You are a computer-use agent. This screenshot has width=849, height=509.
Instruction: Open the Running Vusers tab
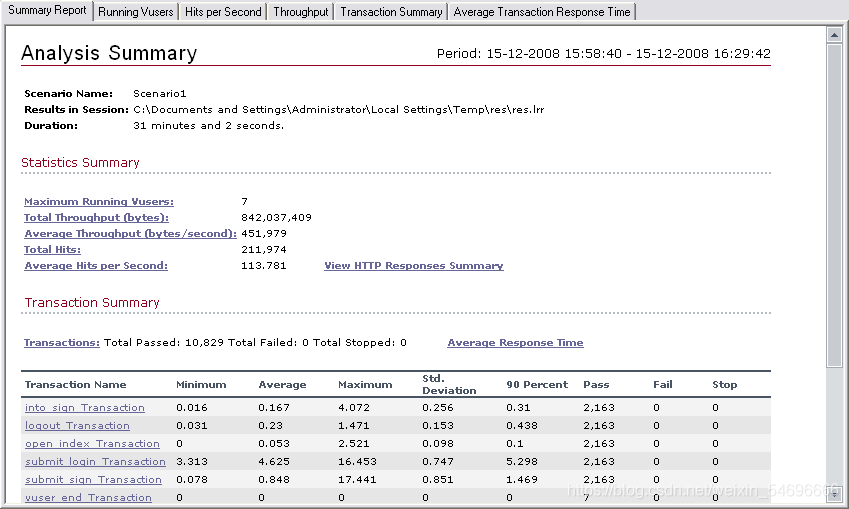click(136, 12)
